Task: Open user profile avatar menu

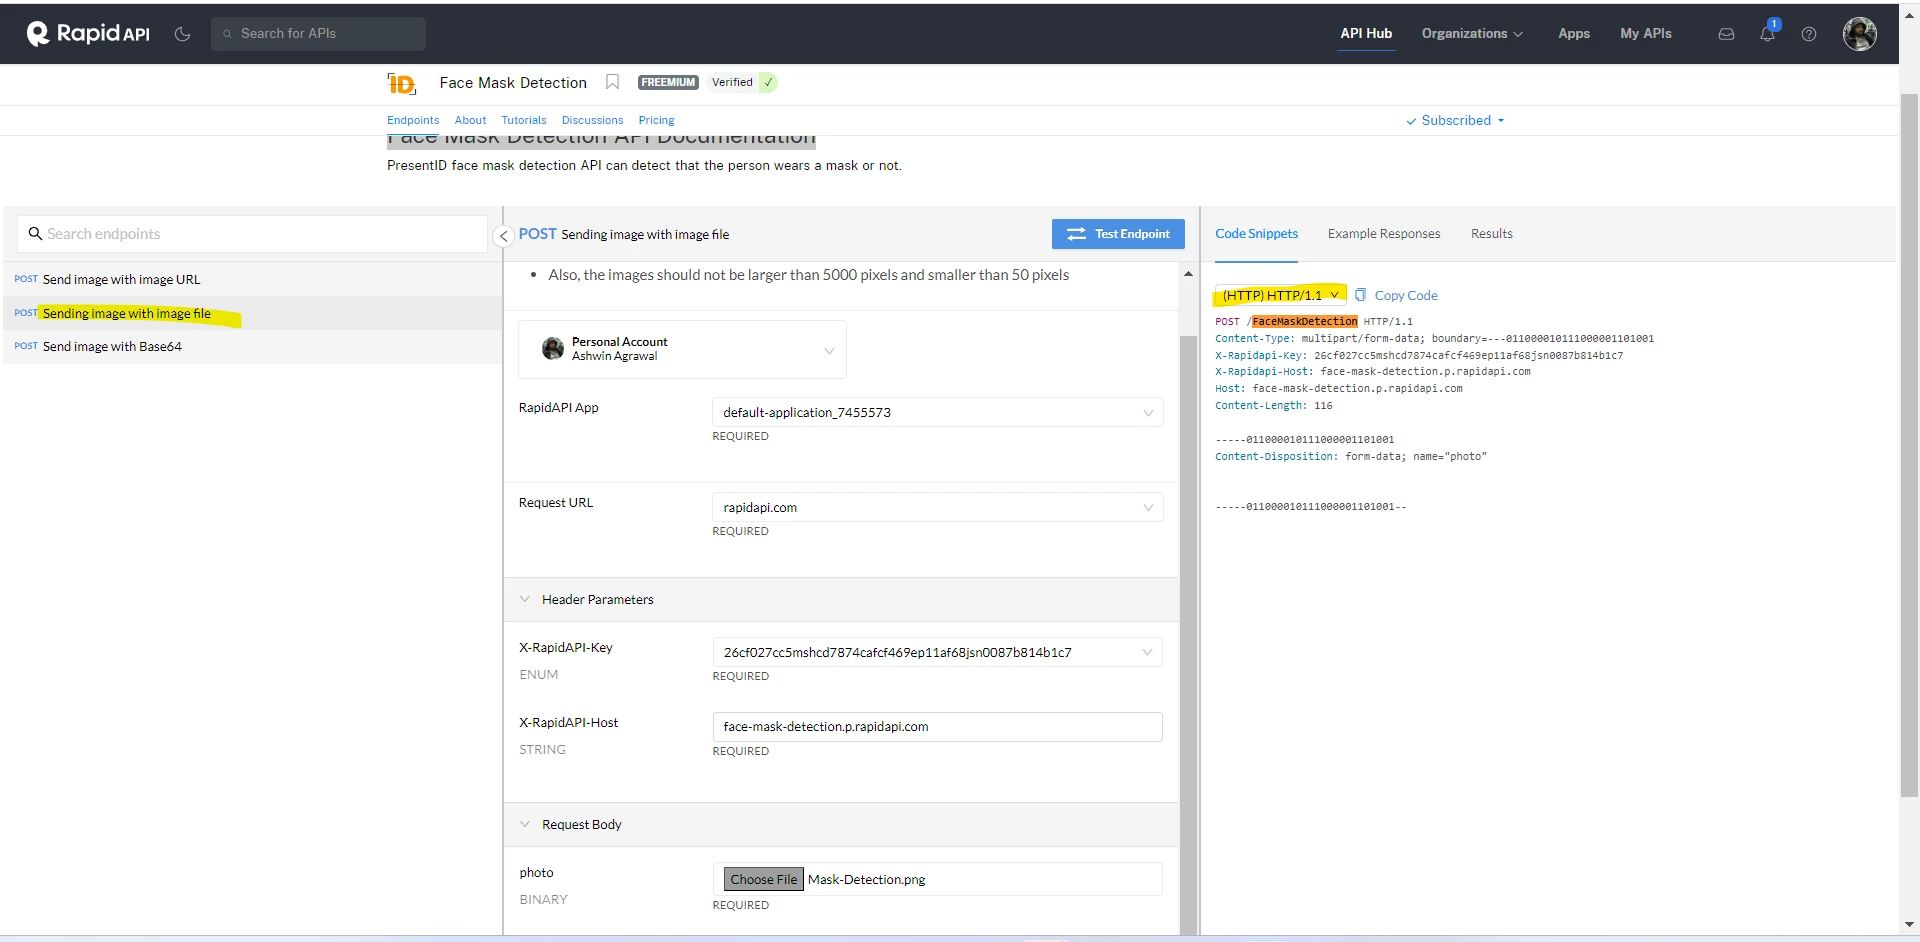Action: (1860, 34)
